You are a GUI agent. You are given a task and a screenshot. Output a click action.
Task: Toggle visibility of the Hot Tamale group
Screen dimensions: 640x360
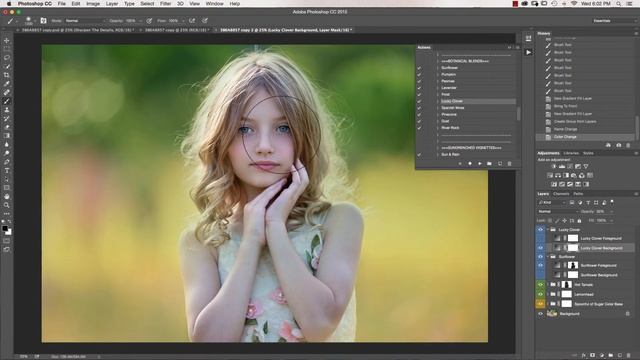pos(540,284)
